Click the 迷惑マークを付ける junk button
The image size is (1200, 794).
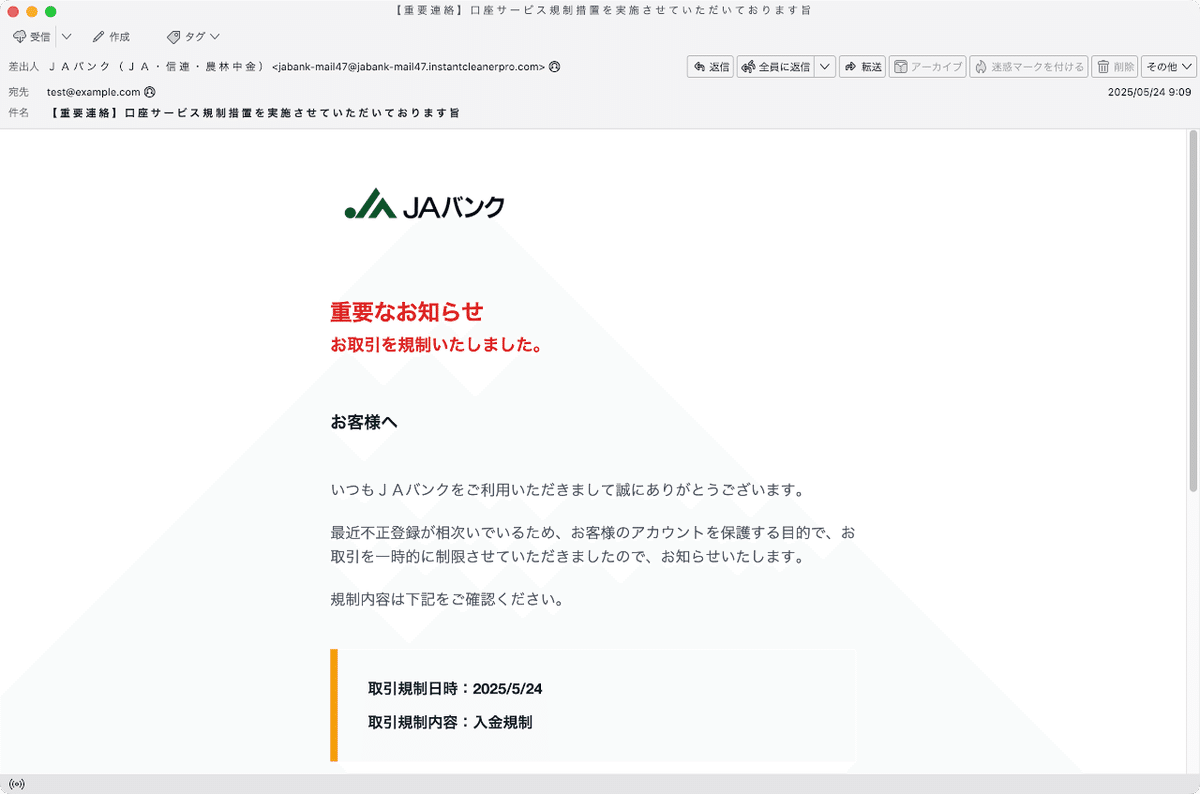(1028, 67)
